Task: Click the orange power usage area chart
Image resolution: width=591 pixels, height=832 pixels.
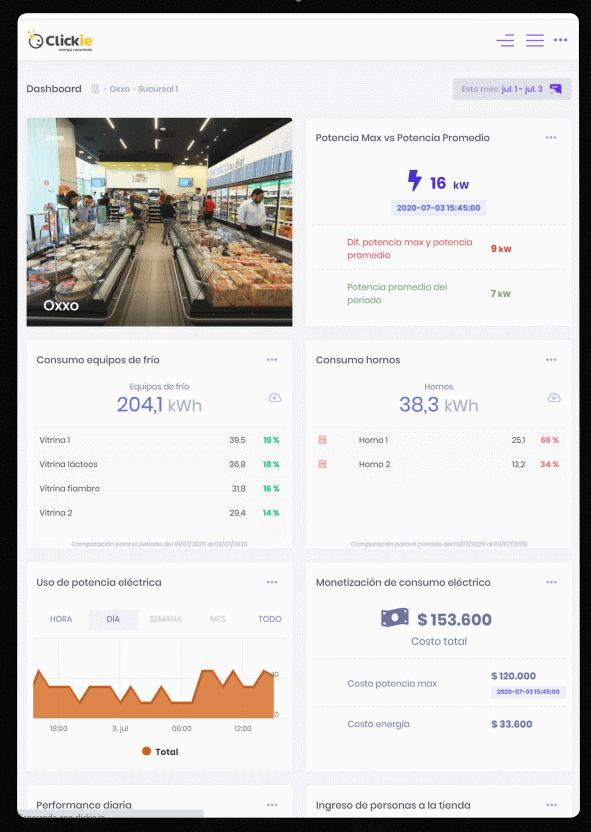Action: (154, 695)
